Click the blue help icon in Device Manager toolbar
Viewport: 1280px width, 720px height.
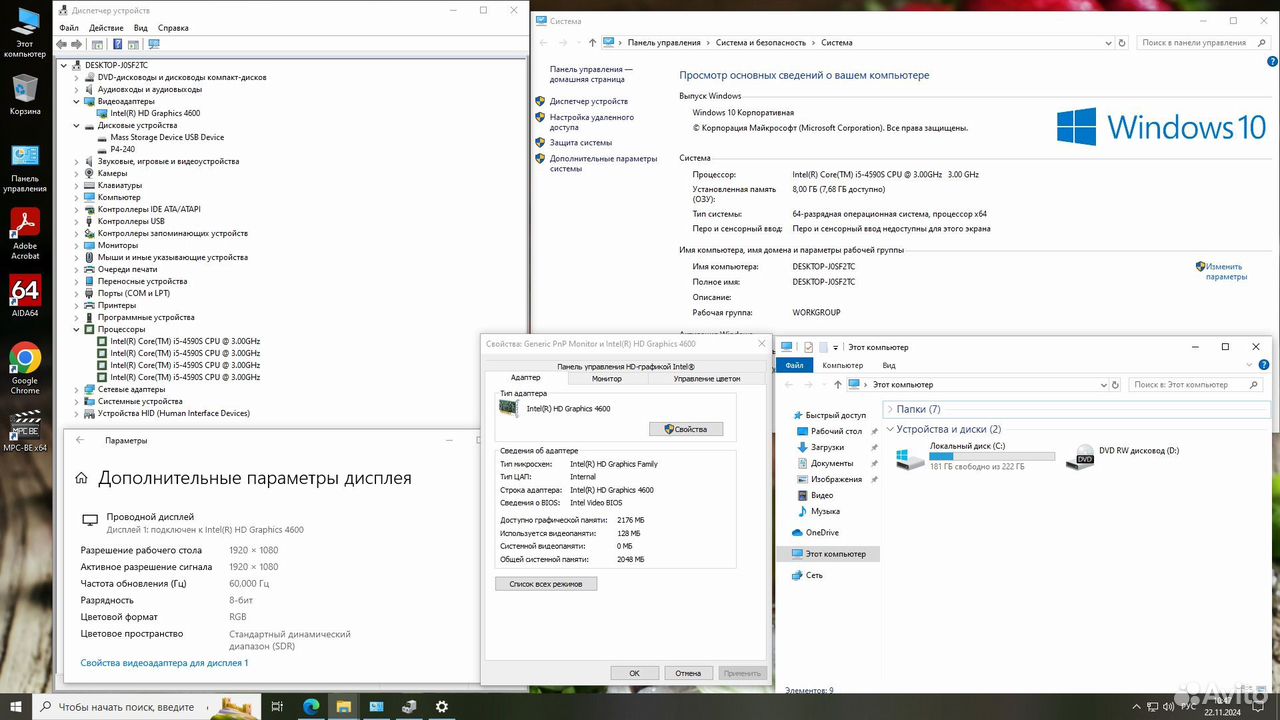click(117, 44)
